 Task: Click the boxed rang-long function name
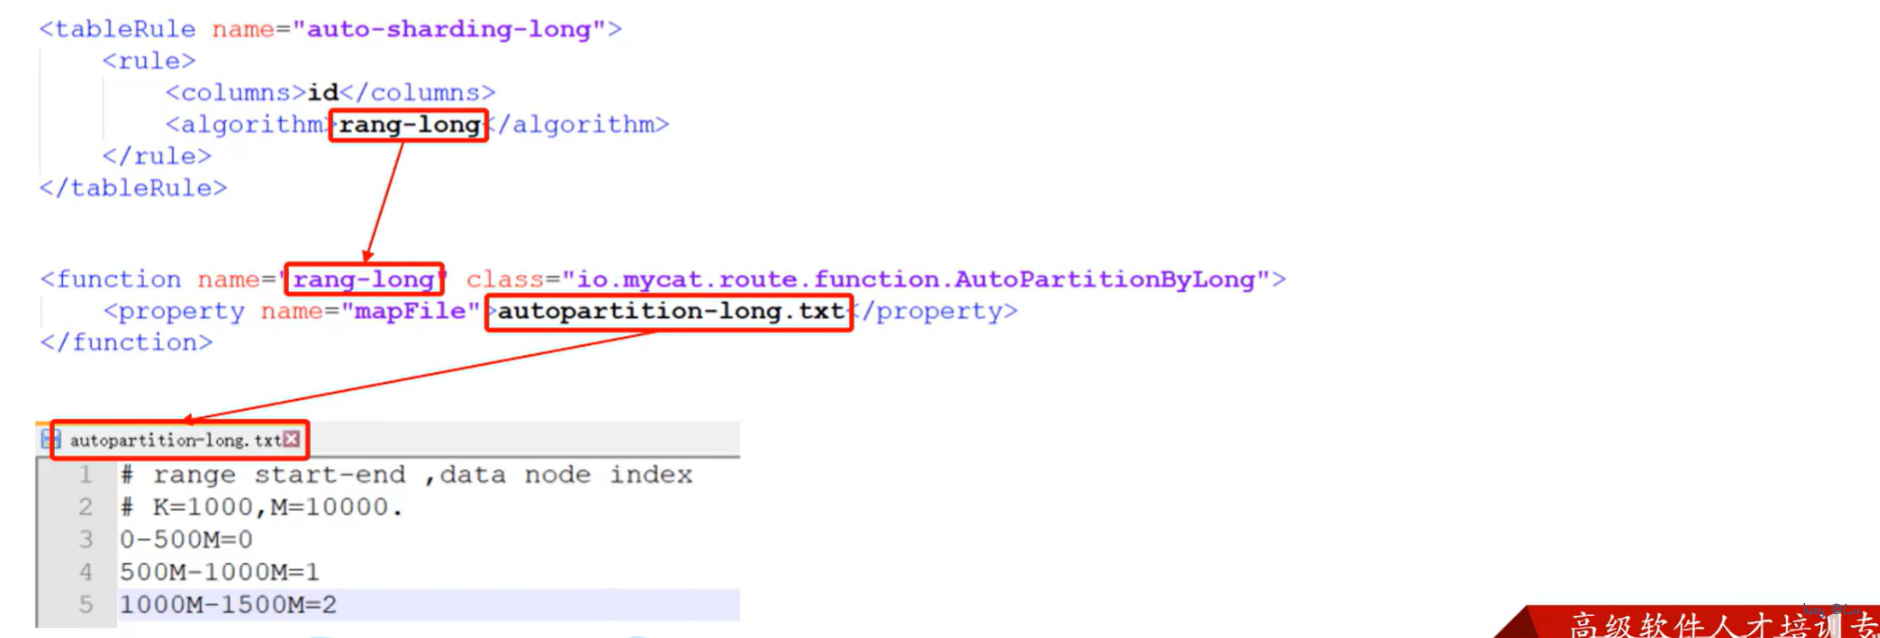[364, 279]
